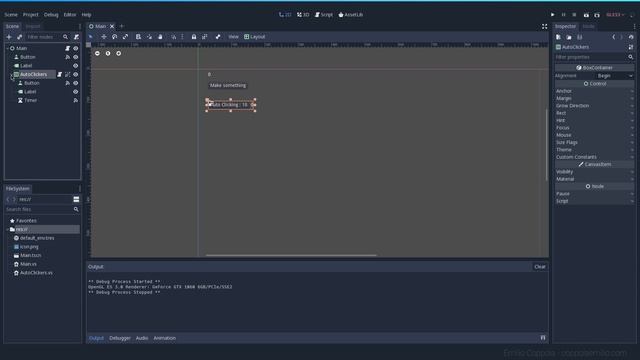Select the Rotate Mode tool
Image resolution: width=640 pixels, height=360 pixels.
(115, 37)
